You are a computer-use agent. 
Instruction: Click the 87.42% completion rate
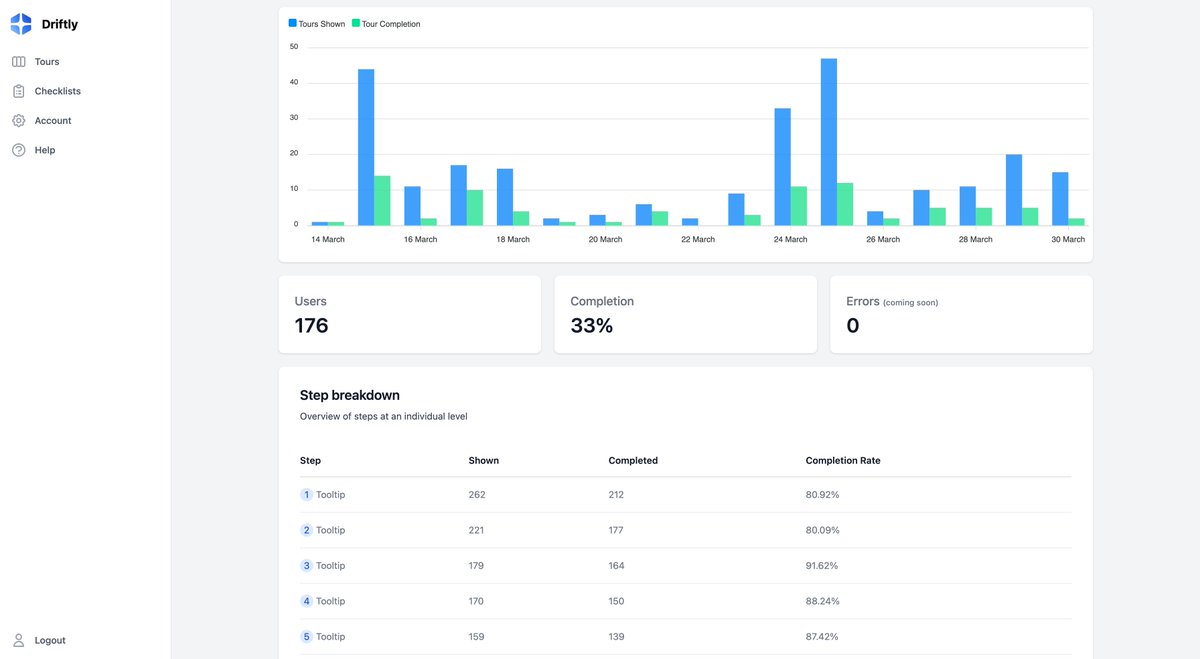[x=822, y=637]
